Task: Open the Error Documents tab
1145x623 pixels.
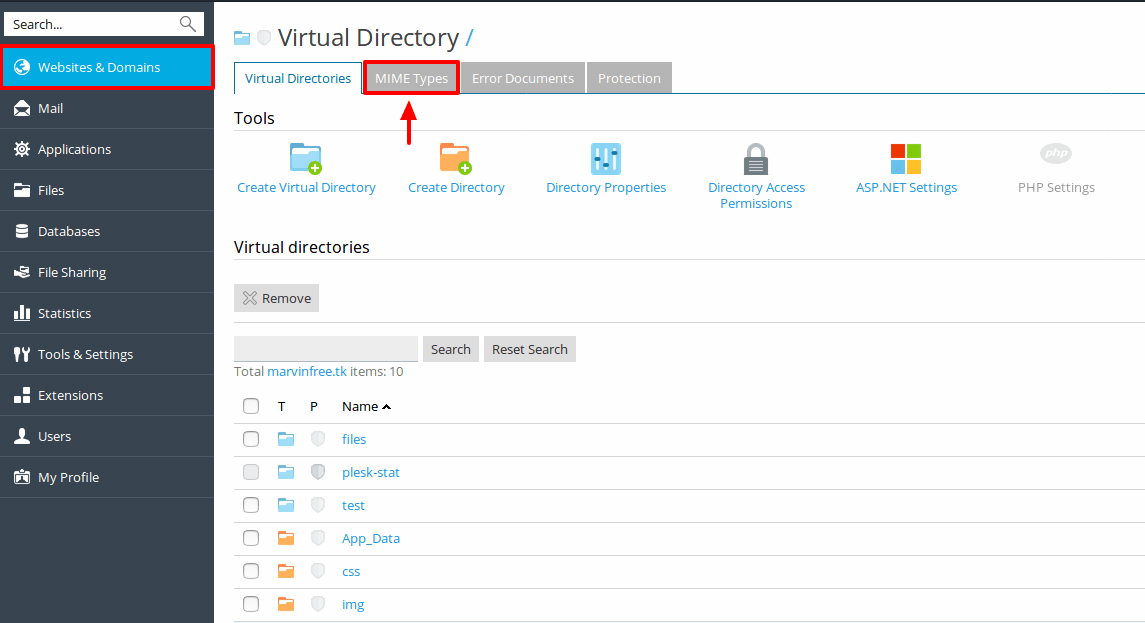Action: [523, 79]
